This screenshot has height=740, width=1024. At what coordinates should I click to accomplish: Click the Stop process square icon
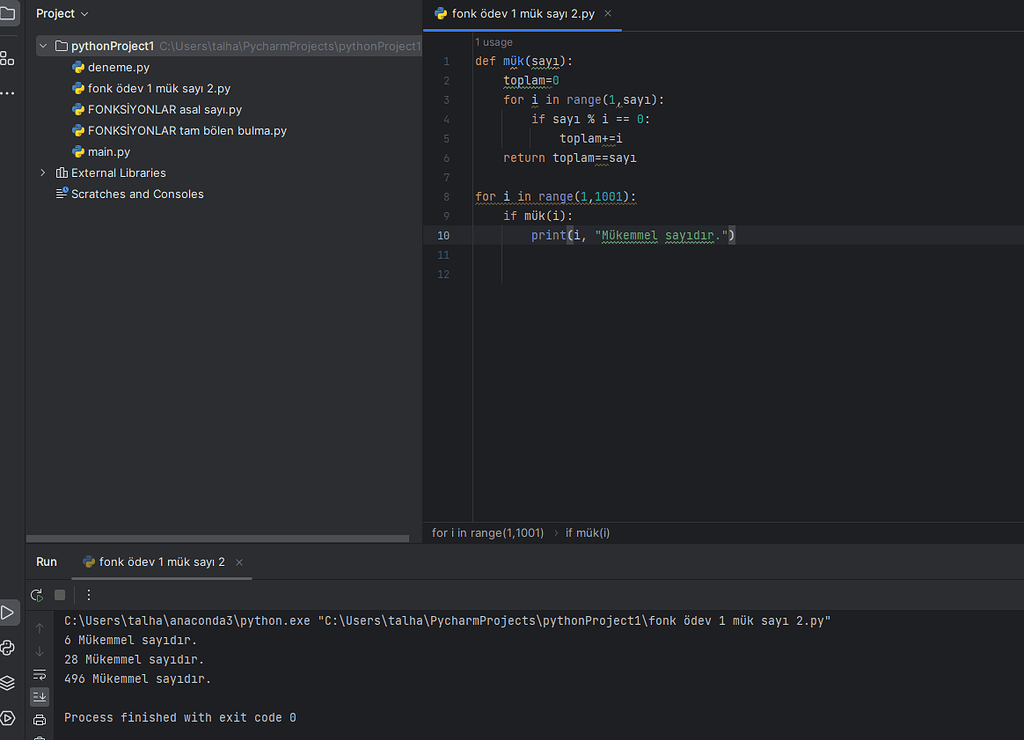pos(60,595)
